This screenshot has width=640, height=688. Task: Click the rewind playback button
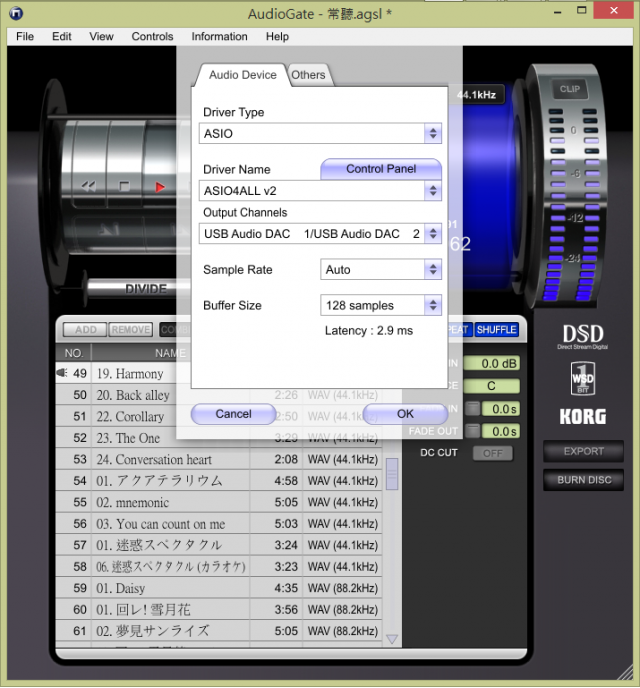[89, 186]
